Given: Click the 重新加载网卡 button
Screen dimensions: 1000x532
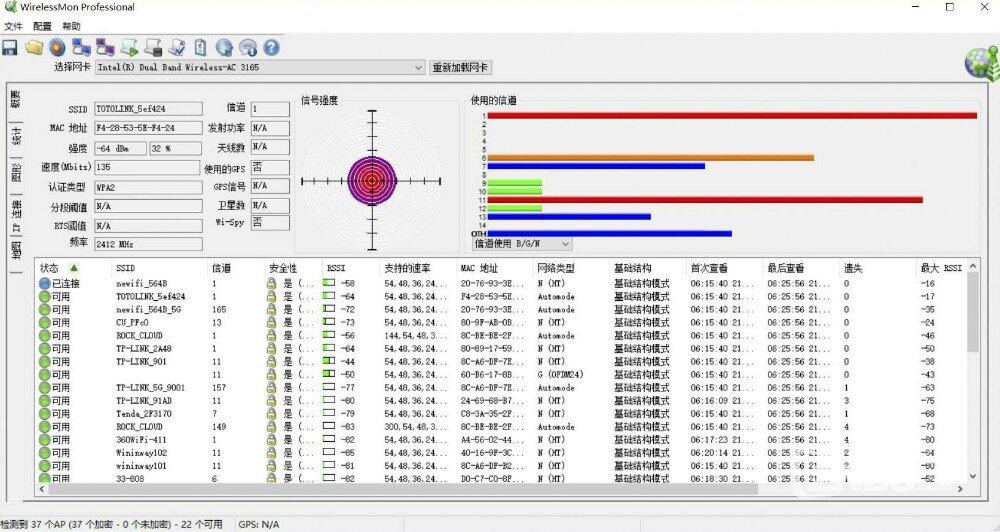Looking at the screenshot, I should coord(460,67).
